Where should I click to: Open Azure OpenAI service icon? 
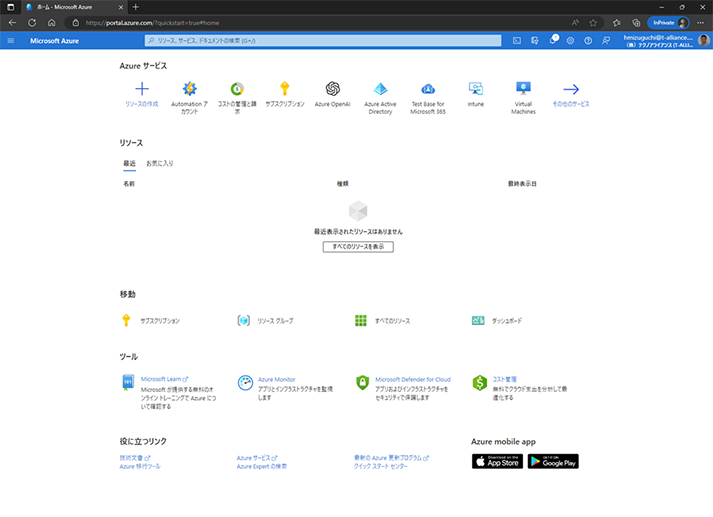pyautogui.click(x=332, y=89)
